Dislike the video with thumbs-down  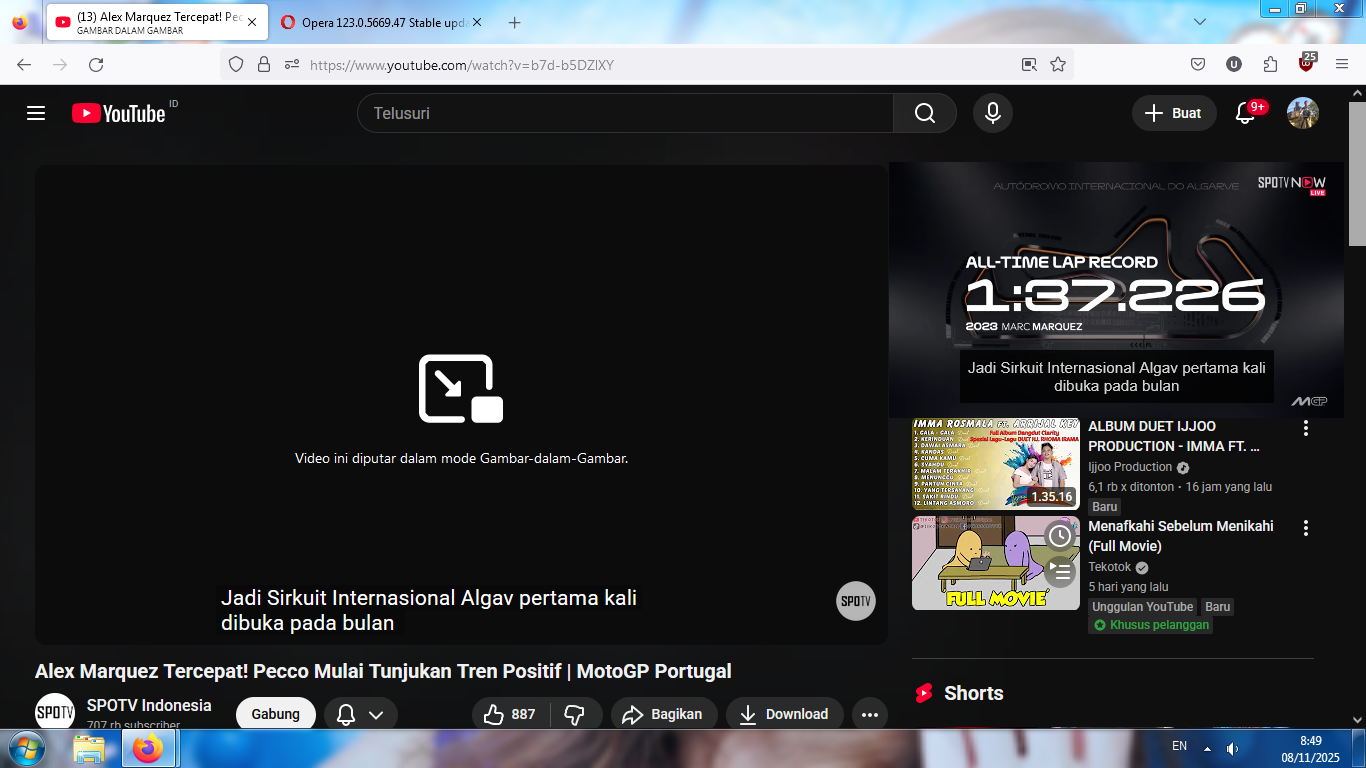(574, 714)
